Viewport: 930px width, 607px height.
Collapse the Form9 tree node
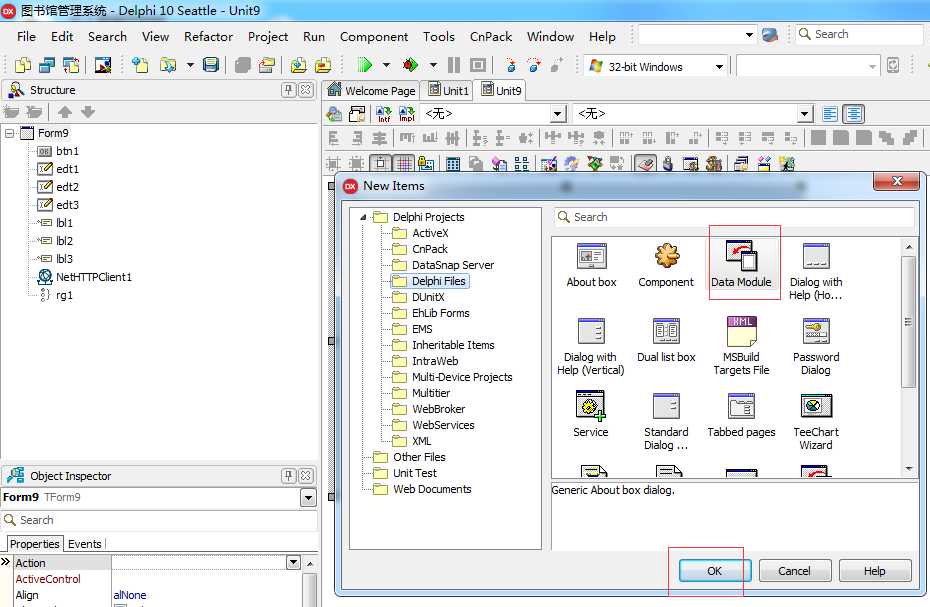click(9, 133)
